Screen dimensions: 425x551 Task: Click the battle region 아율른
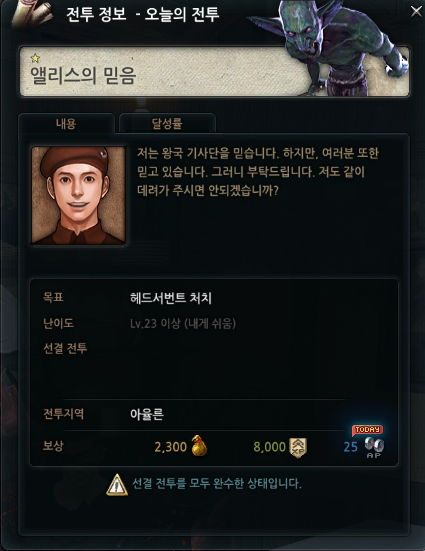(x=147, y=414)
